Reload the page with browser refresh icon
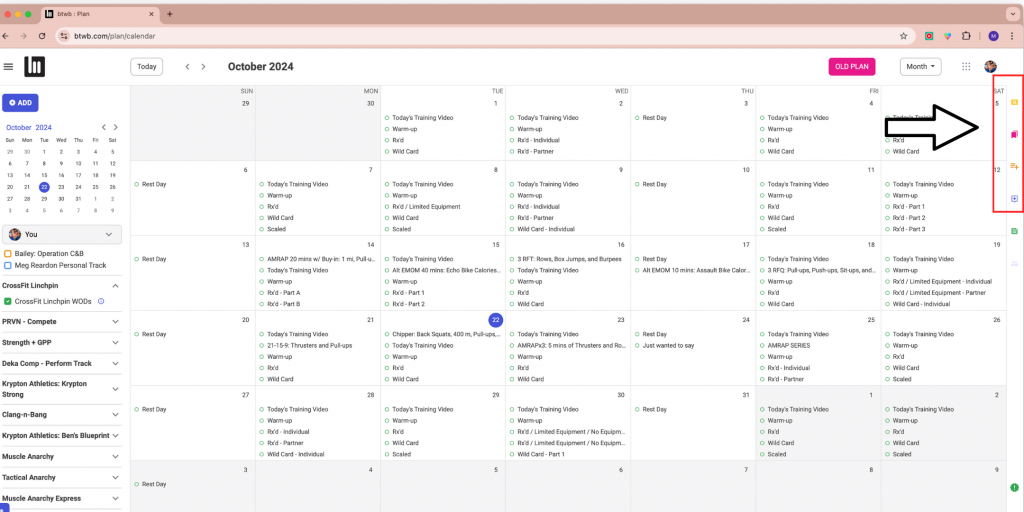The image size is (1024, 512). pos(42,36)
